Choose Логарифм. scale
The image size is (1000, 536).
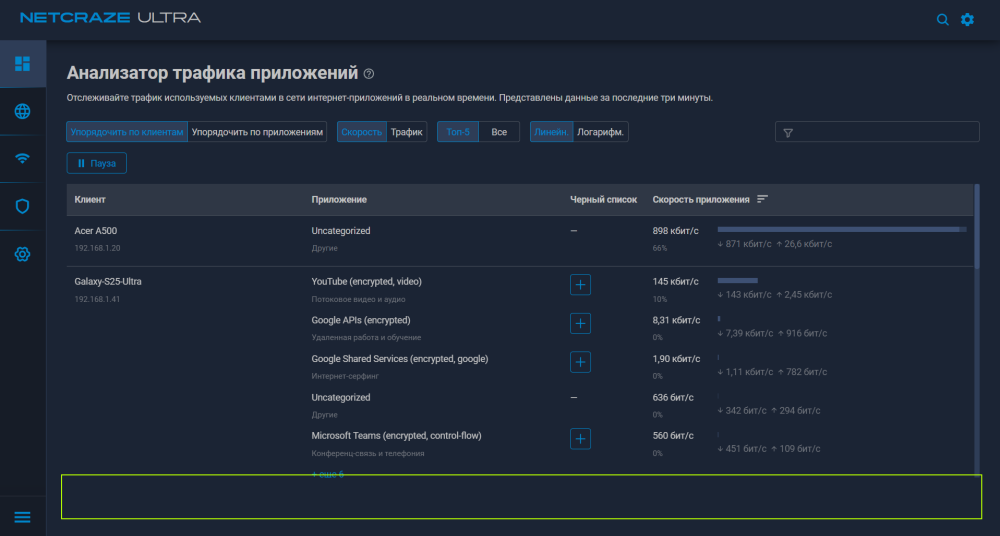[x=601, y=132]
